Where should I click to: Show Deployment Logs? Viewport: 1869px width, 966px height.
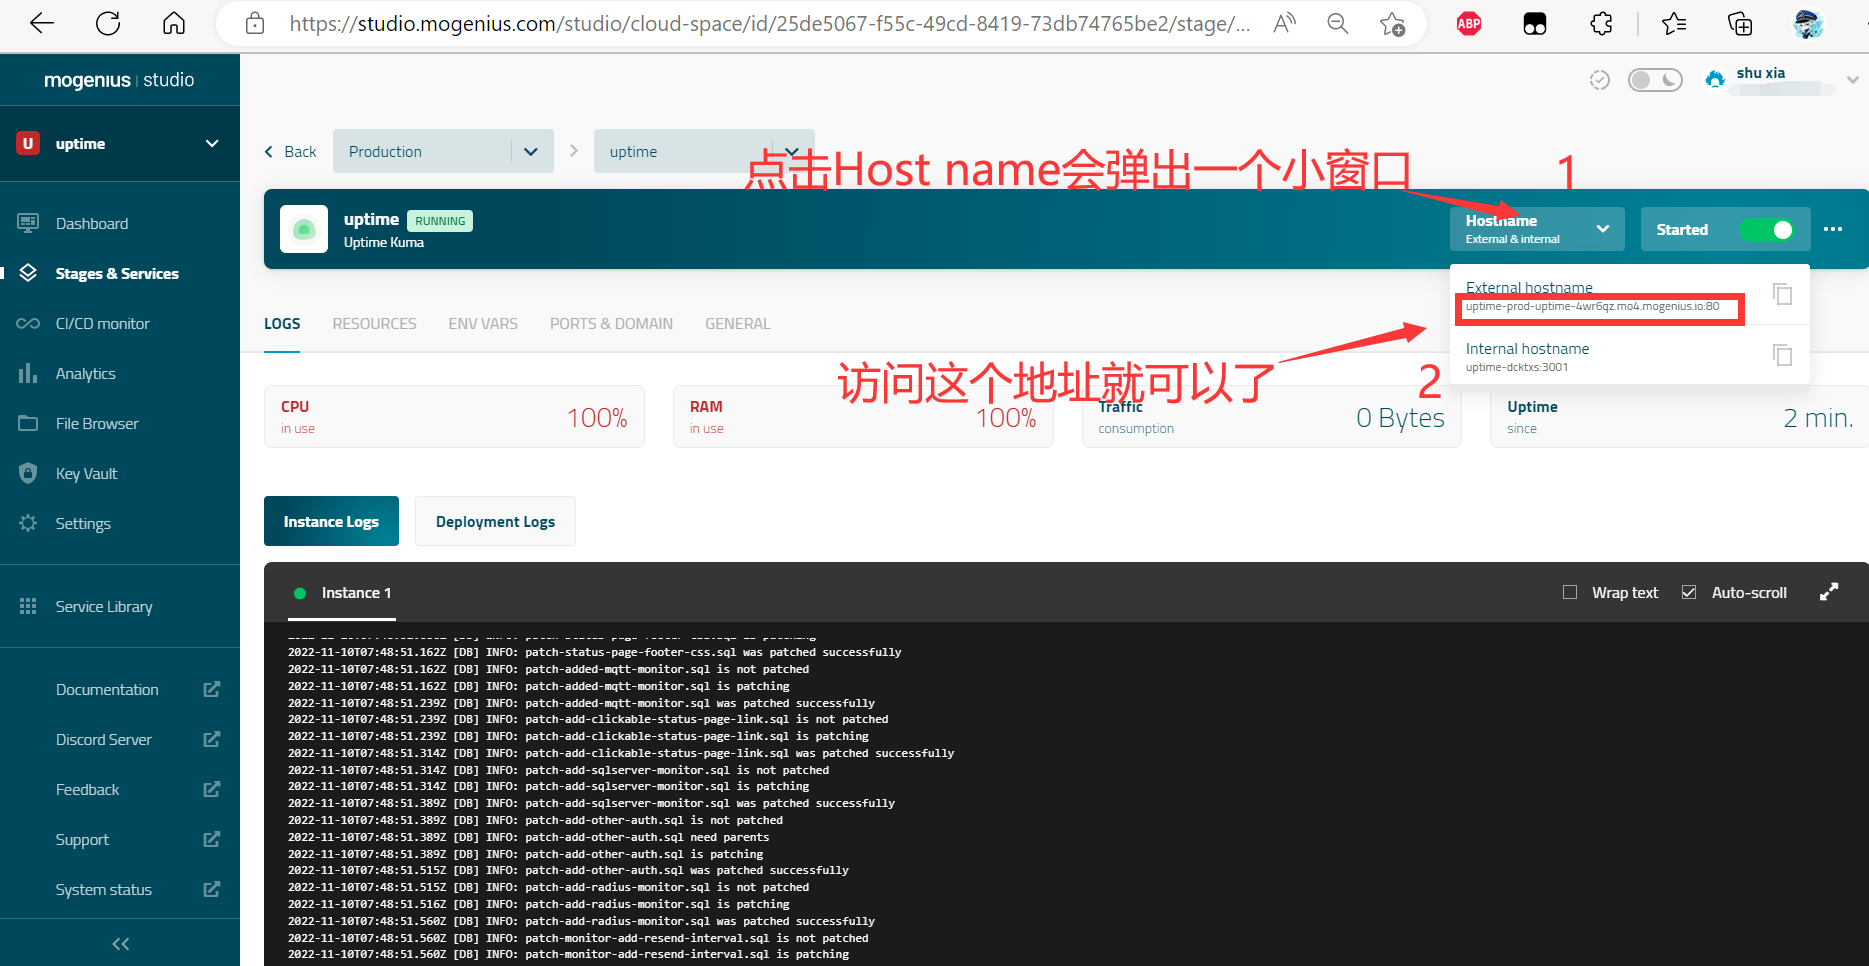[x=495, y=521]
